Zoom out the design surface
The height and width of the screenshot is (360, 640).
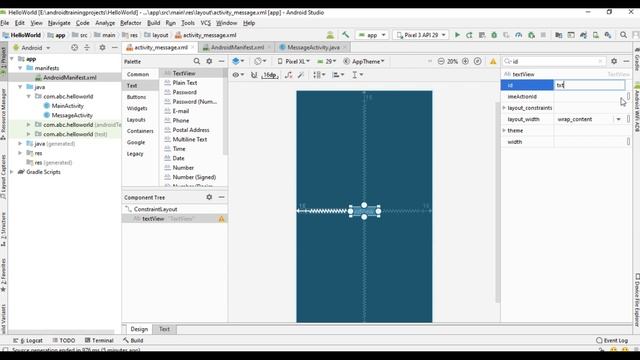(x=441, y=61)
